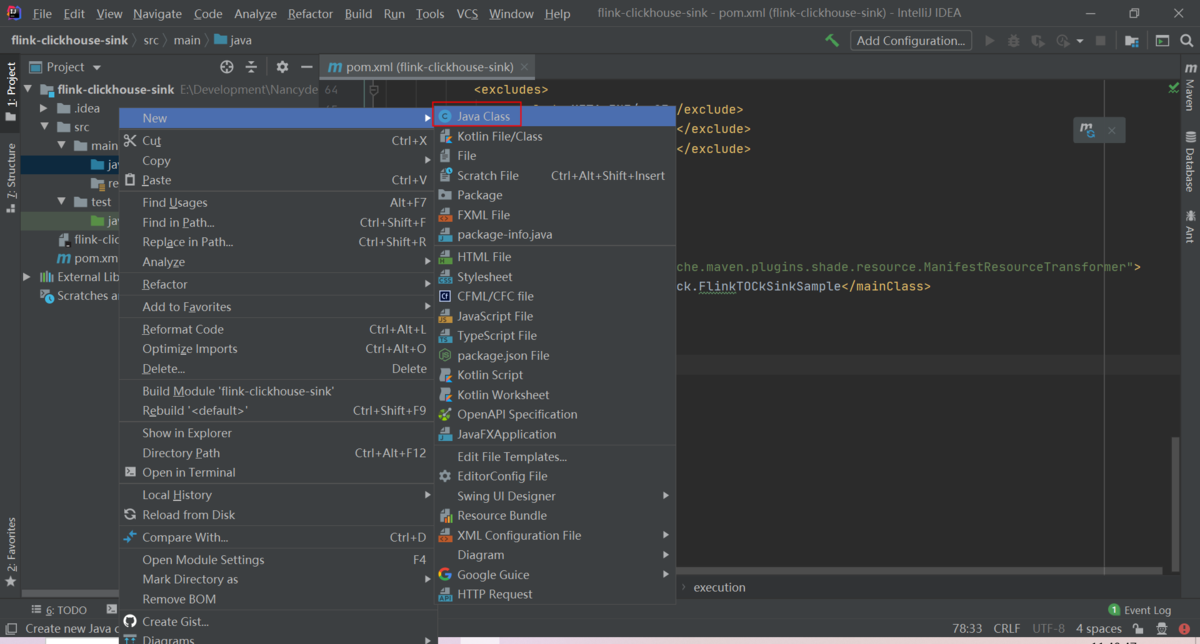Screen dimensions: 1200x644
Task: Open the Refactor menu in the menu bar
Action: (310, 14)
